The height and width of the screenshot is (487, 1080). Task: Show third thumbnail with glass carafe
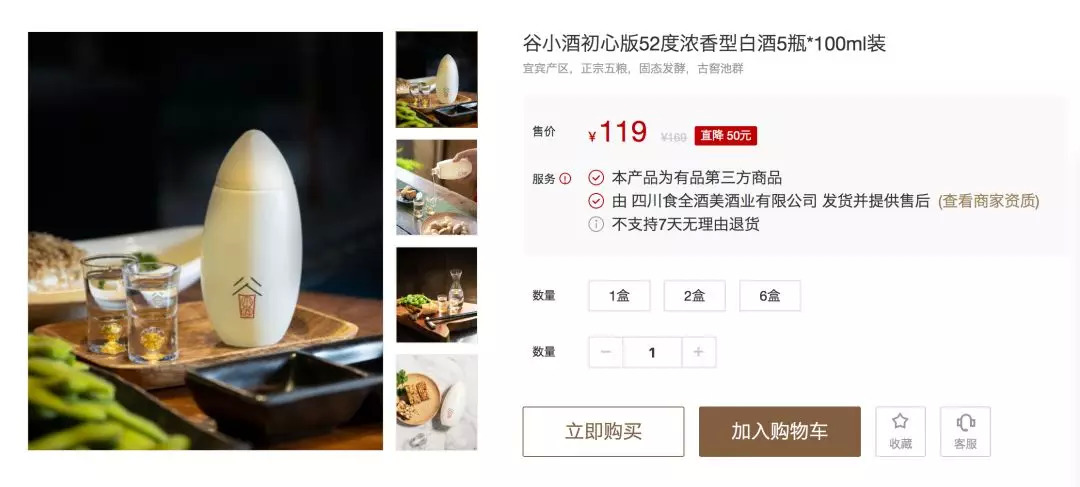437,295
